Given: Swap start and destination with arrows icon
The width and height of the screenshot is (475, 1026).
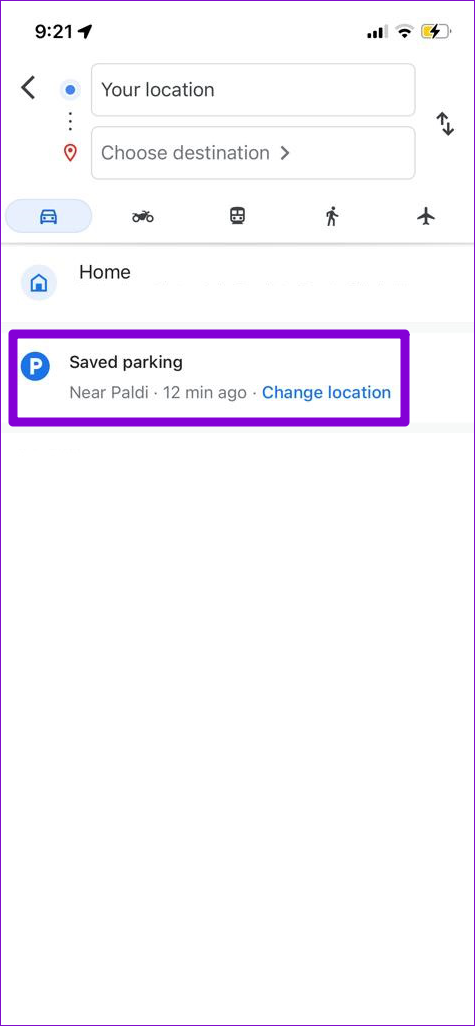Looking at the screenshot, I should 445,124.
